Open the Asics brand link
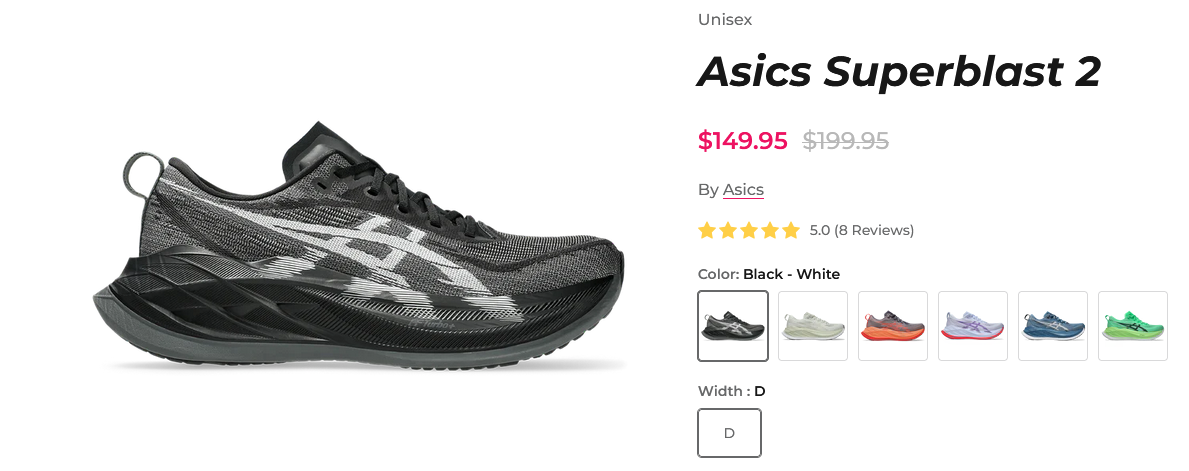Image resolution: width=1189 pixels, height=471 pixels. point(743,190)
